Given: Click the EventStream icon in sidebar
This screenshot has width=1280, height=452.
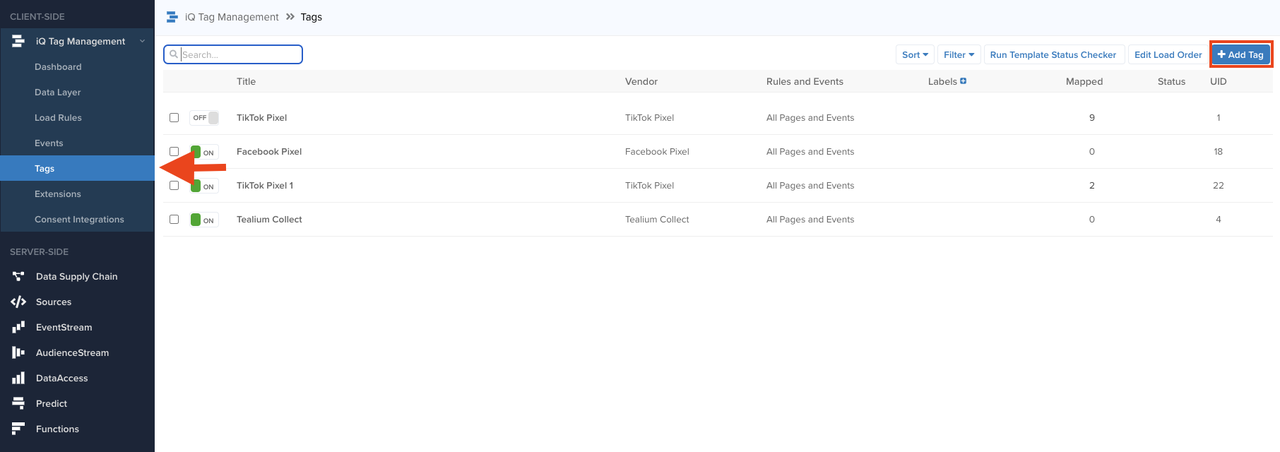Looking at the screenshot, I should (x=18, y=327).
